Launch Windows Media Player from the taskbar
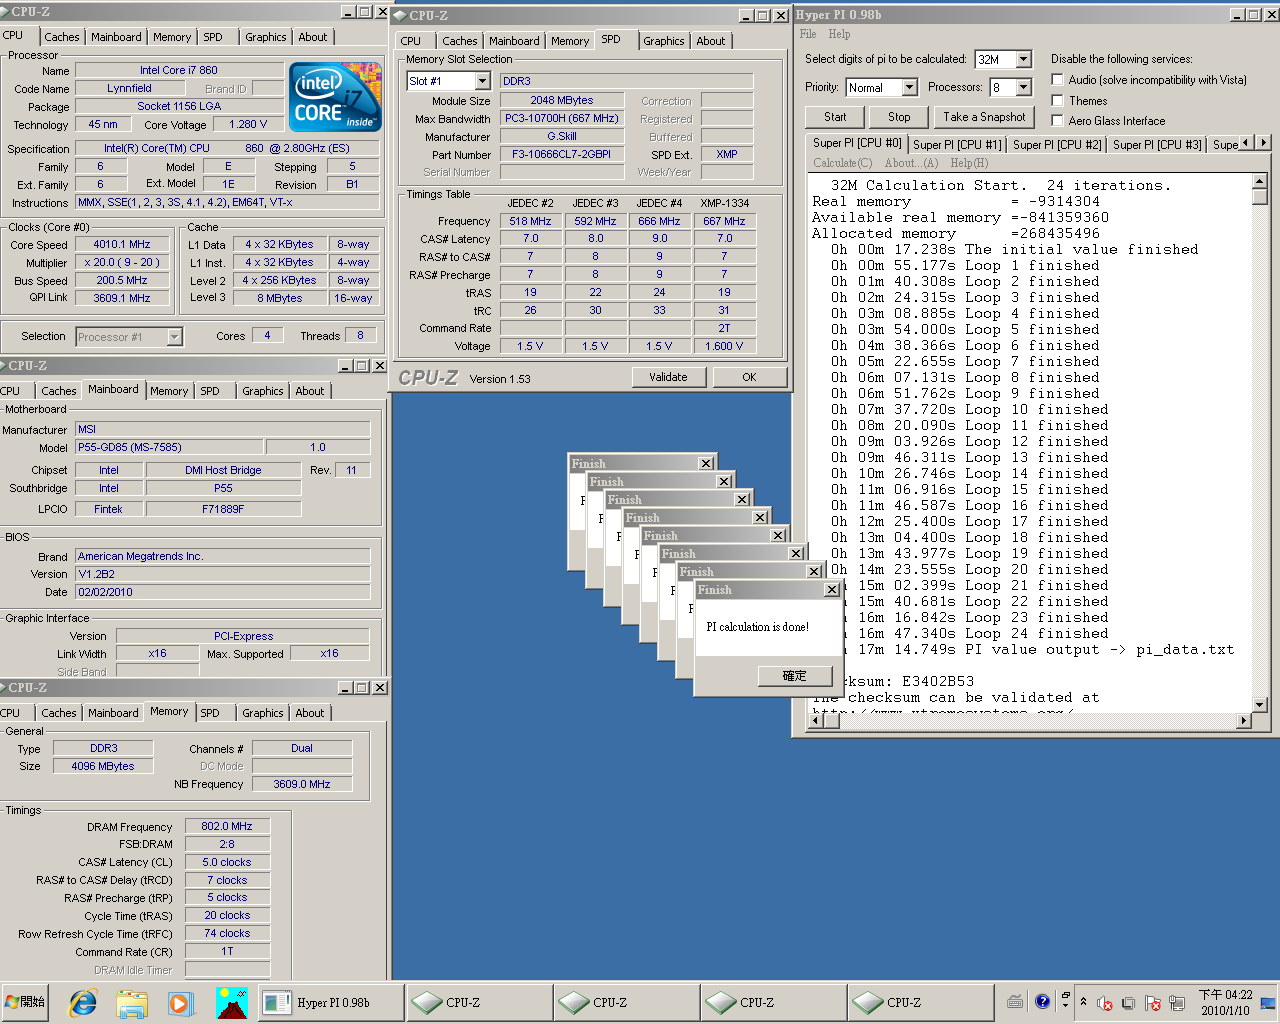The image size is (1280, 1024). (x=181, y=1002)
